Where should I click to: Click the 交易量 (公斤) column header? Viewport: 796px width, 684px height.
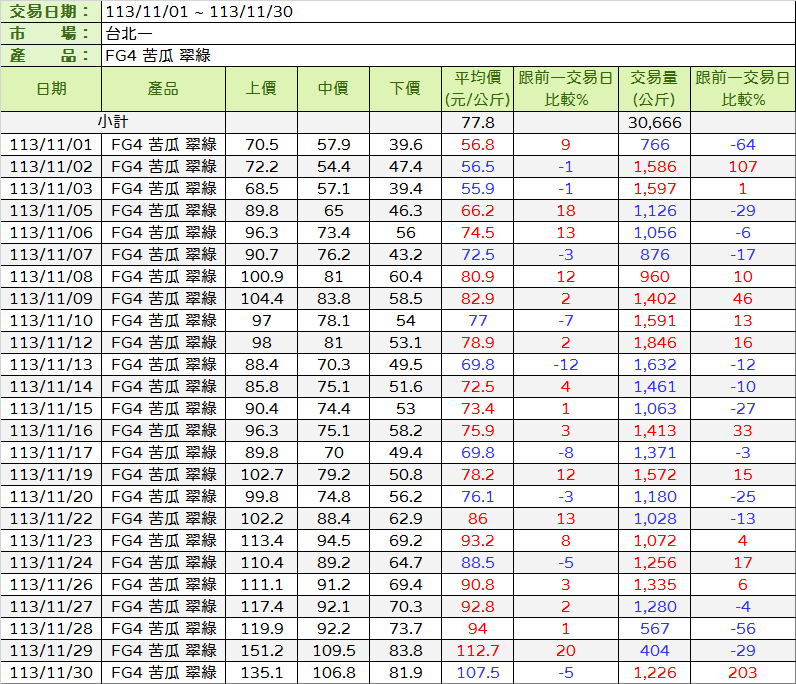(x=653, y=88)
